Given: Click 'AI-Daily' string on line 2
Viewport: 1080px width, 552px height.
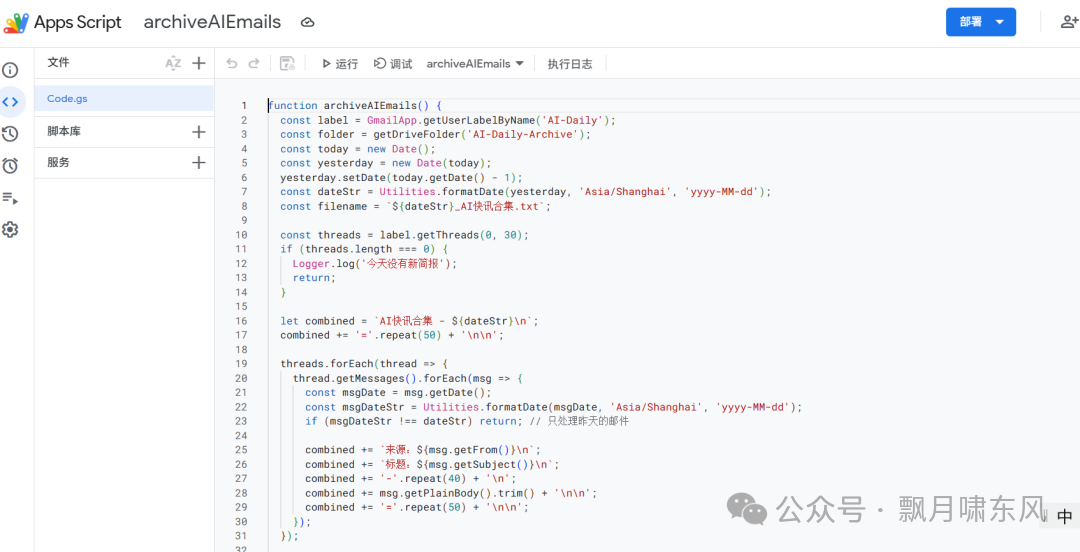Looking at the screenshot, I should coord(572,120).
